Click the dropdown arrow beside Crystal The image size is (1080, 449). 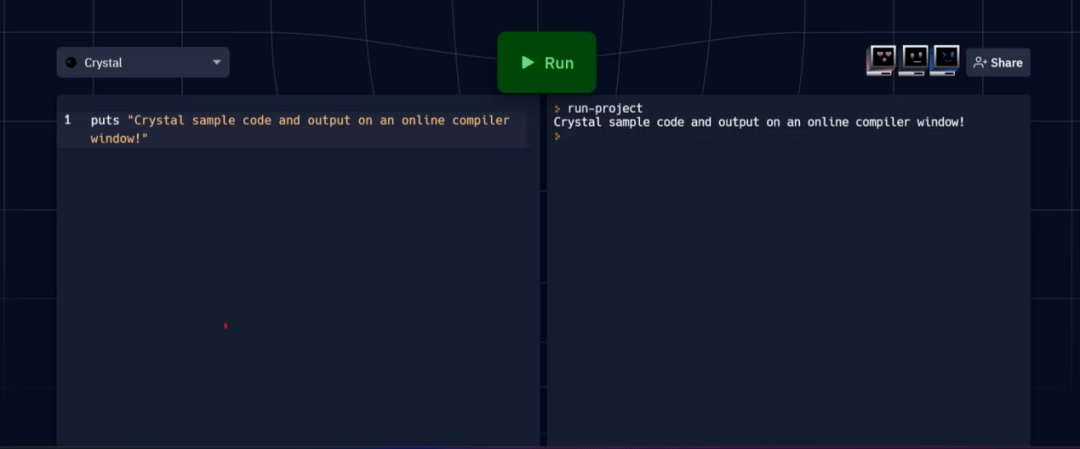point(216,63)
